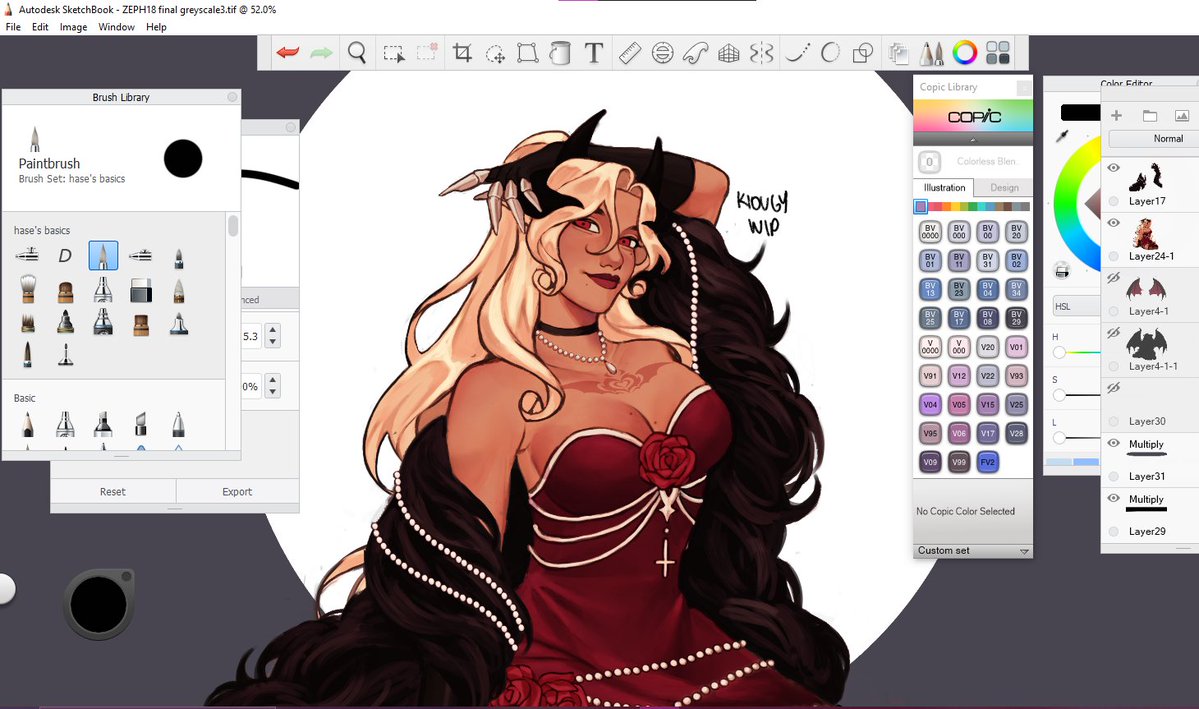Open the HSL color mode dropdown

point(1076,307)
